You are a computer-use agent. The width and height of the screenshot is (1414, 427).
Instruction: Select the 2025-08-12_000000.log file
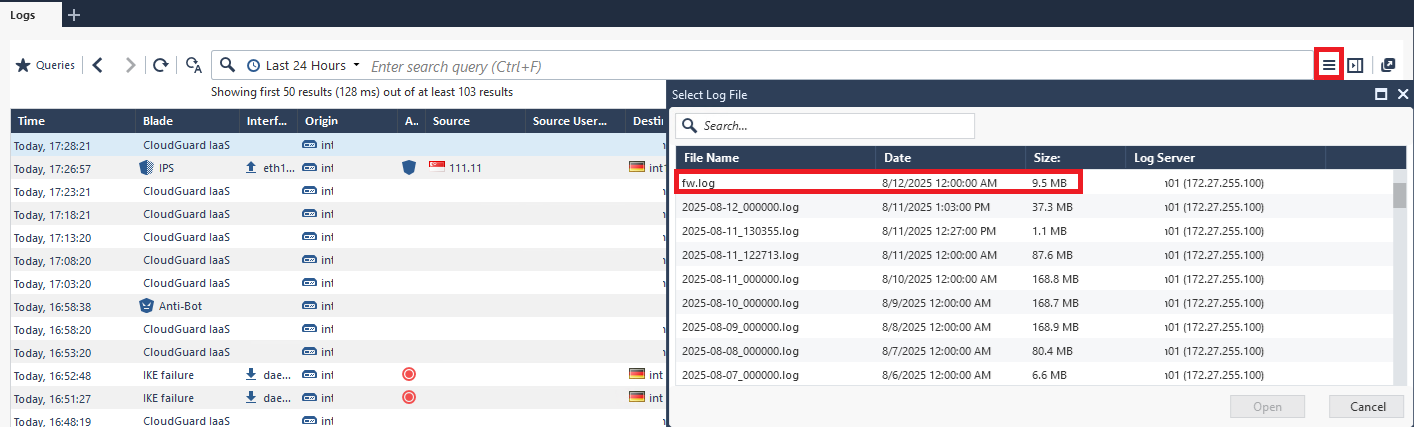pyautogui.click(x=1035, y=207)
